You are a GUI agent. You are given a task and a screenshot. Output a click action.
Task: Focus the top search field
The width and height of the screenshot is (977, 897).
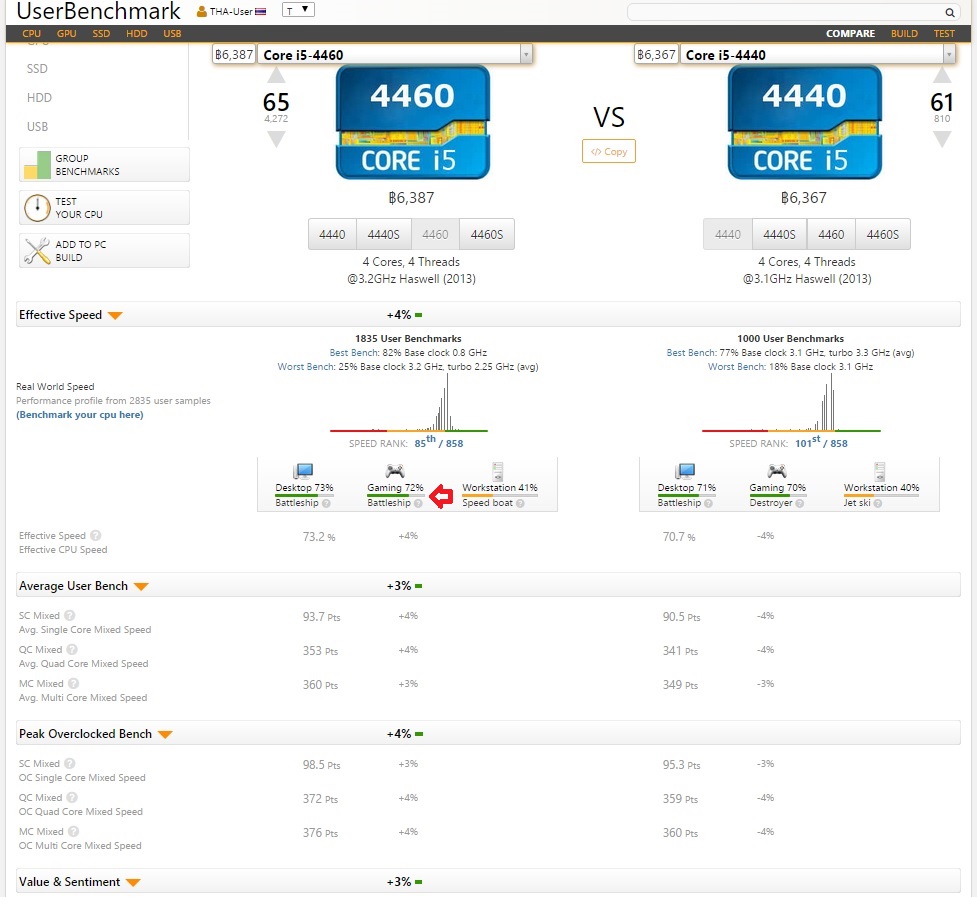[x=793, y=12]
